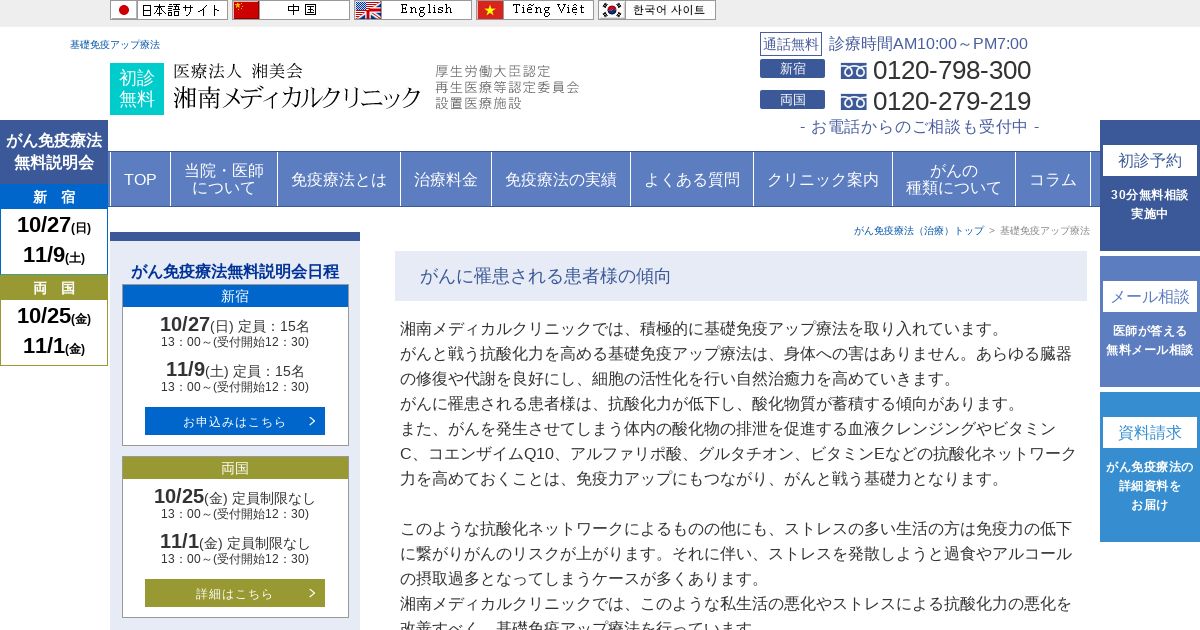Image resolution: width=1200 pixels, height=630 pixels.
Task: Click がん免疫療法無料説明会日程 panel title
Action: point(235,271)
